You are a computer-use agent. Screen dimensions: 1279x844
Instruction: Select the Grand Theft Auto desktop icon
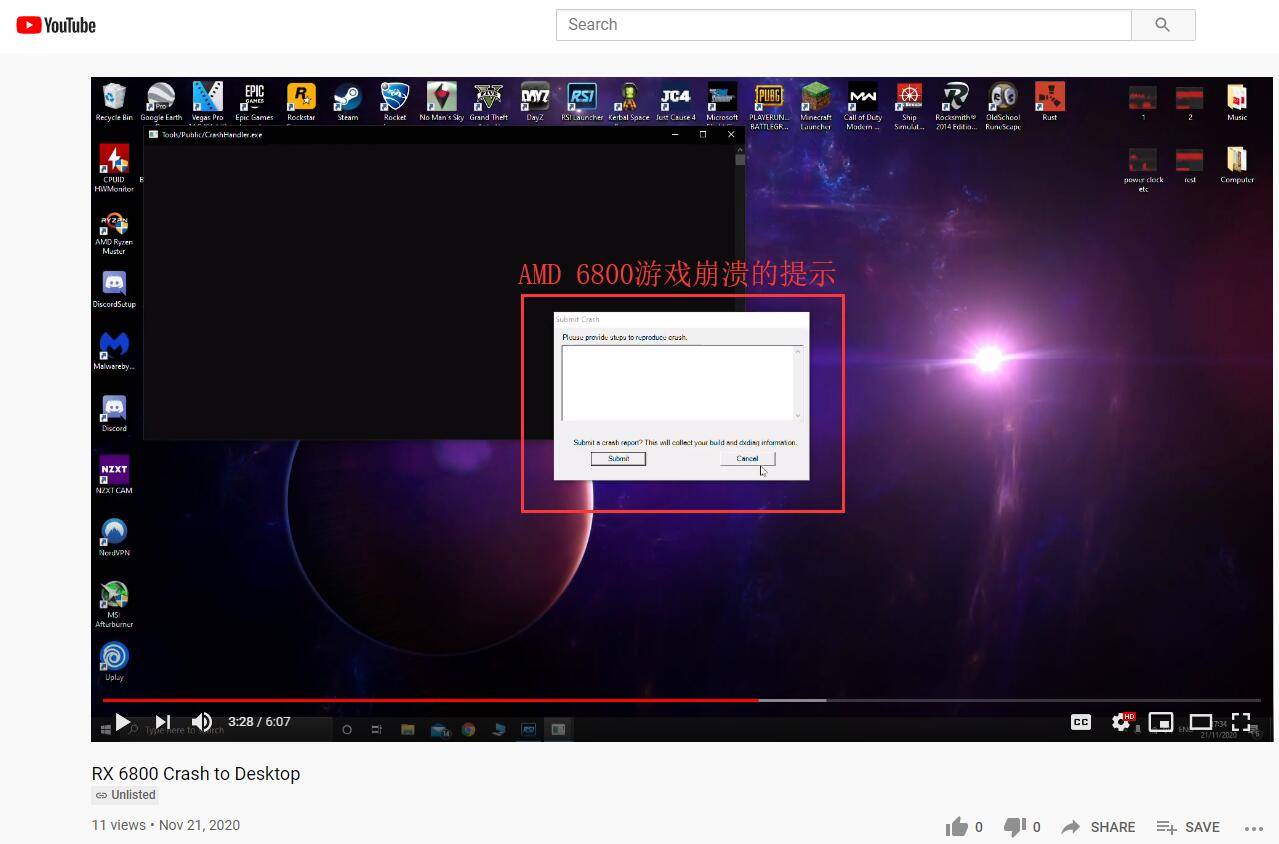488,102
